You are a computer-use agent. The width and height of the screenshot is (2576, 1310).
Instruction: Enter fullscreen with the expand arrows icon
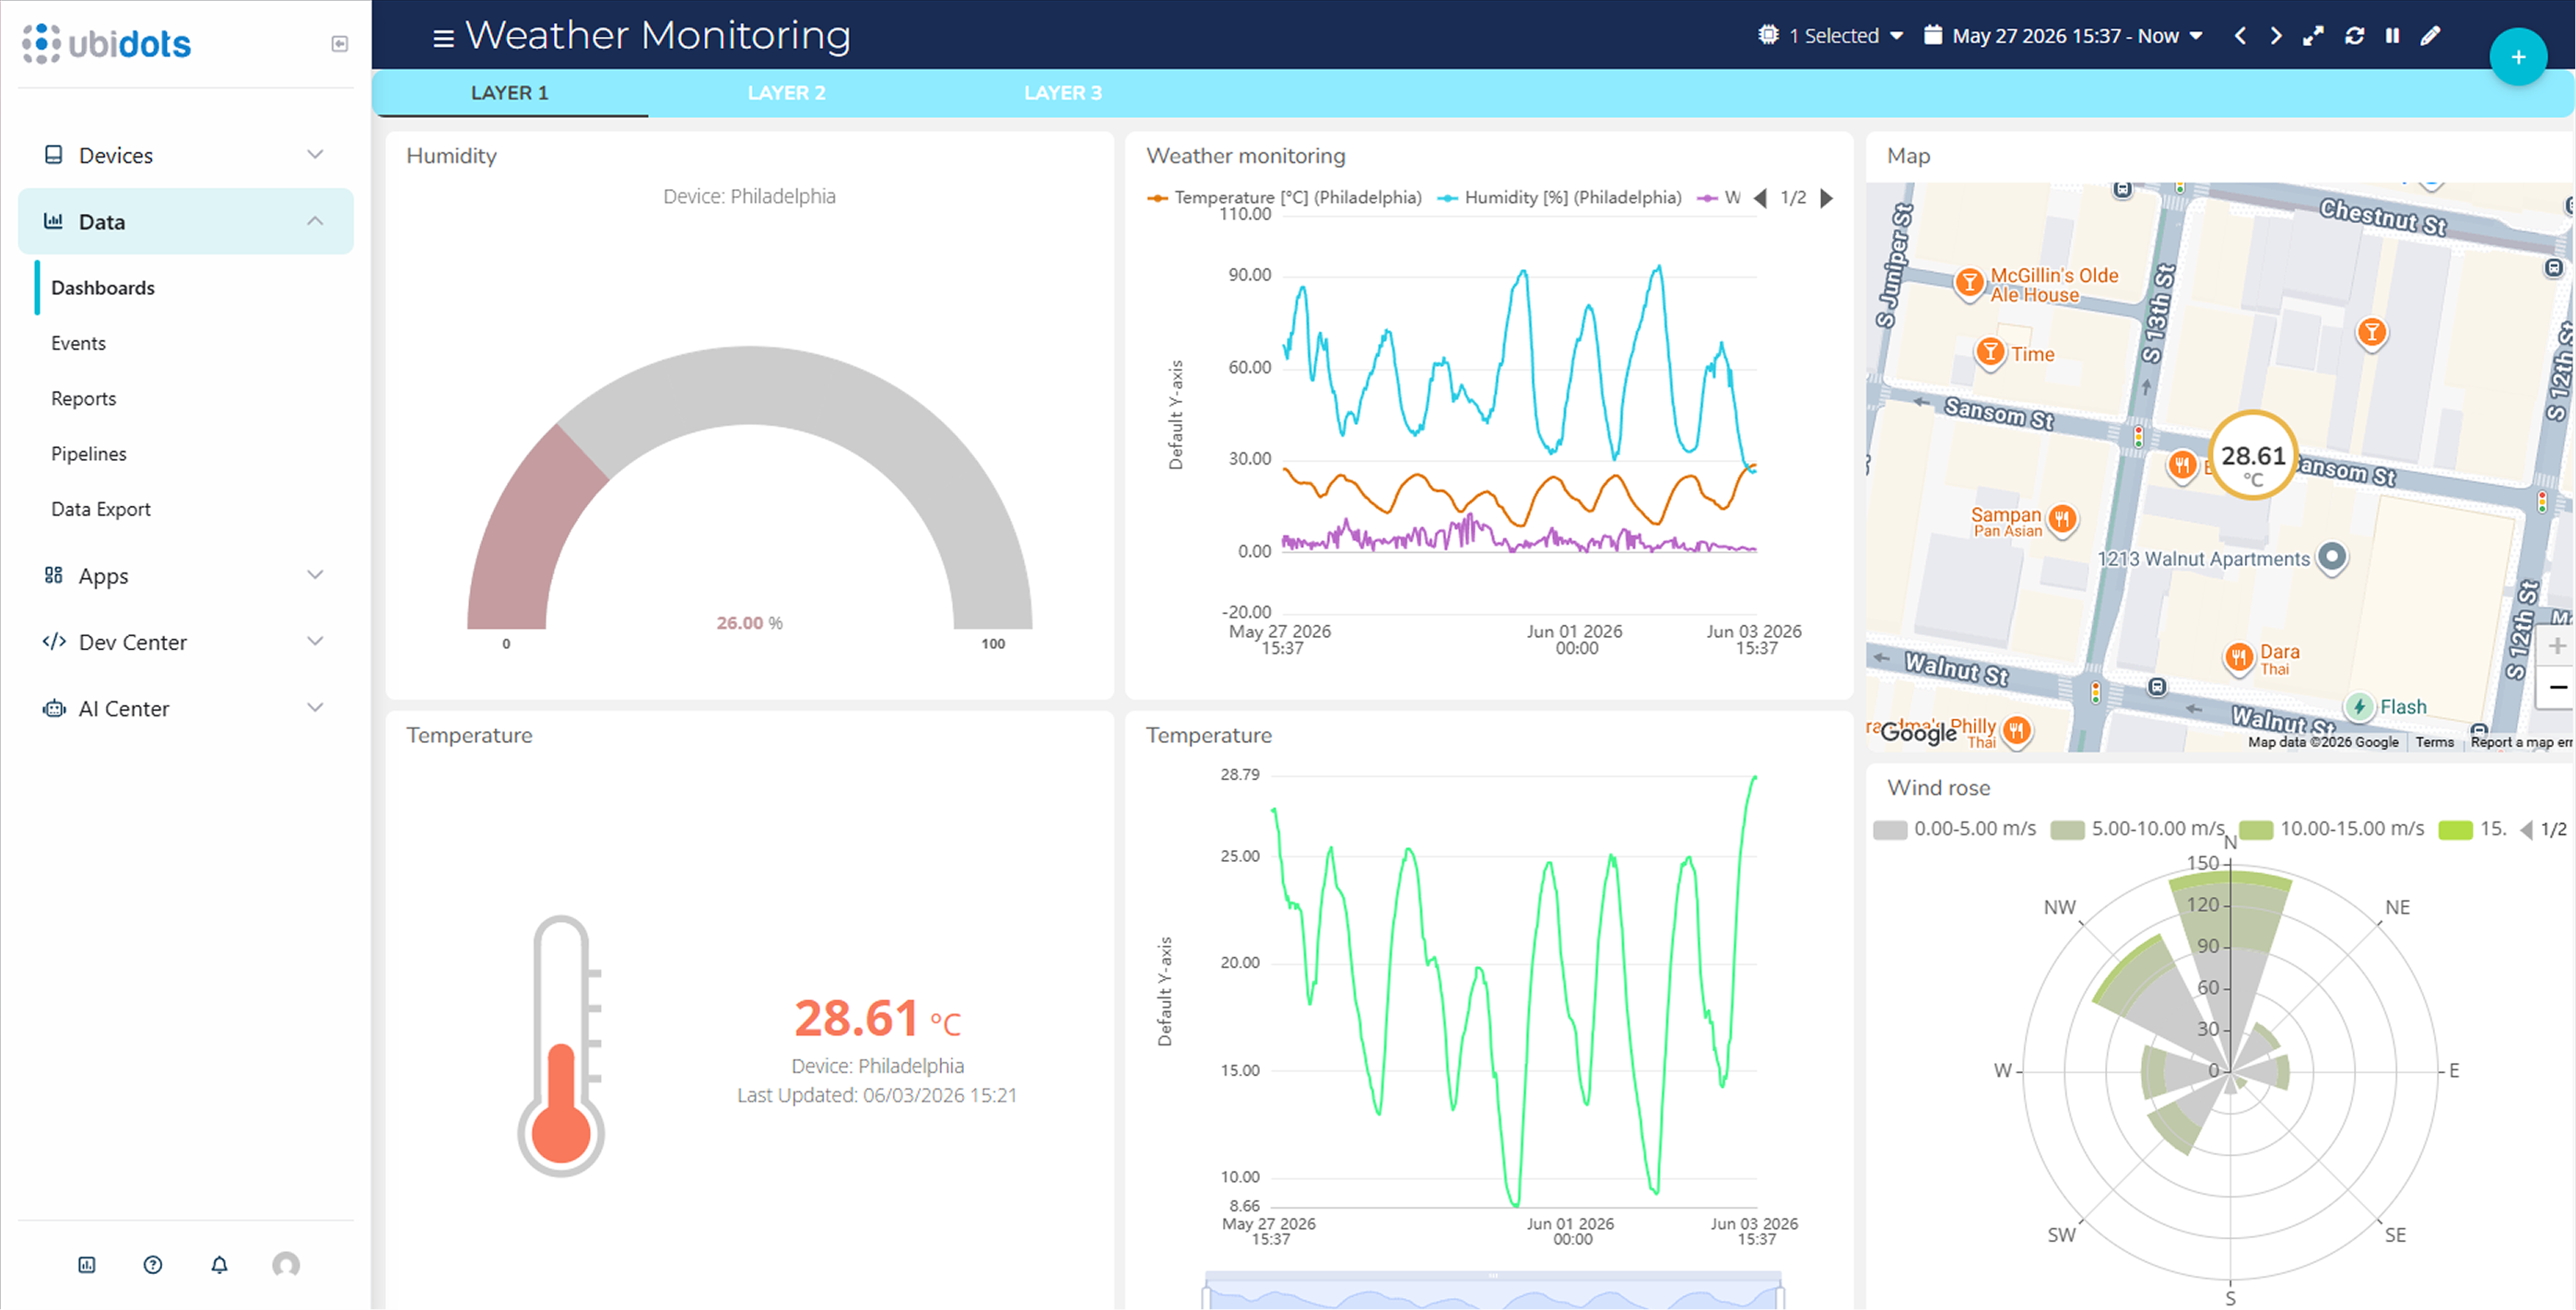2313,36
